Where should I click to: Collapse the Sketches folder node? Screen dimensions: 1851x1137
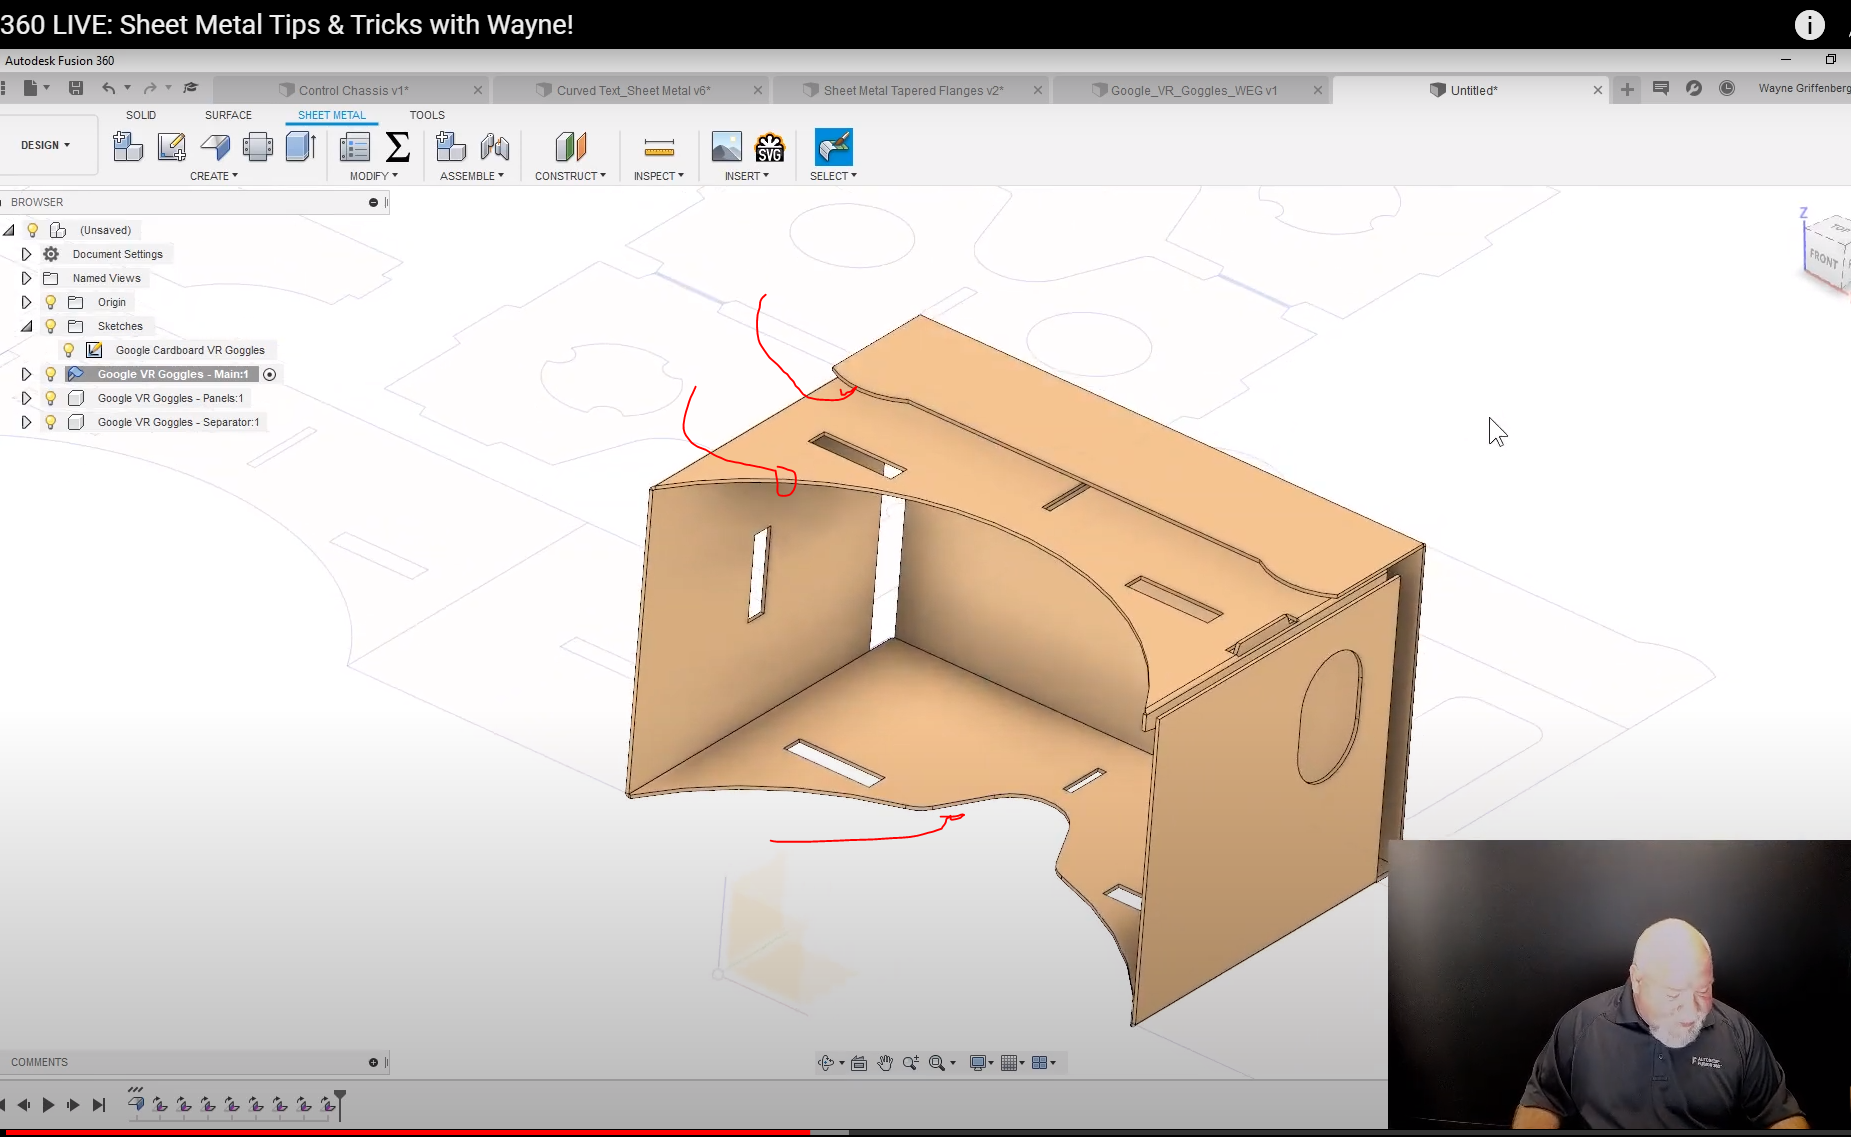tap(26, 326)
